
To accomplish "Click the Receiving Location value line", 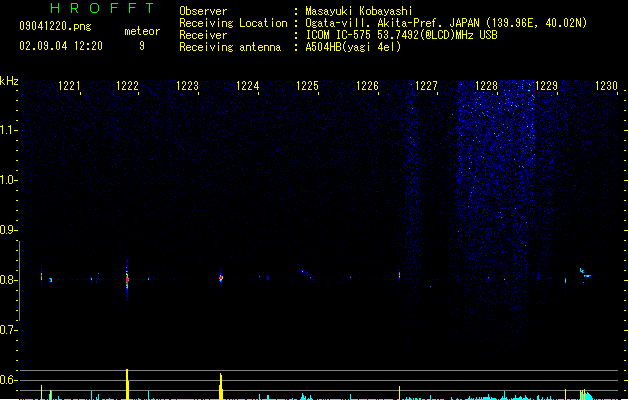I will (x=446, y=23).
